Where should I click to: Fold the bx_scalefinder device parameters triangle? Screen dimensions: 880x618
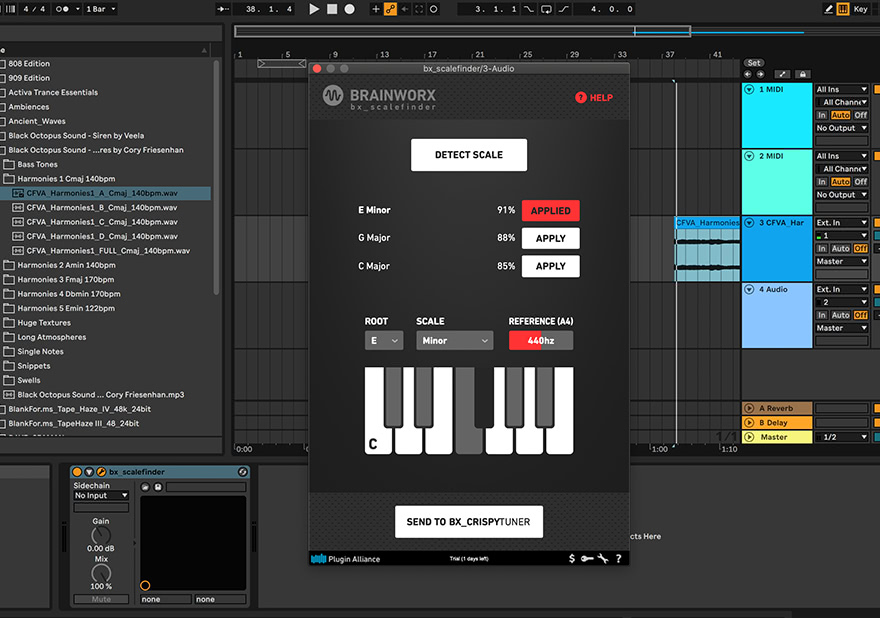pos(89,472)
